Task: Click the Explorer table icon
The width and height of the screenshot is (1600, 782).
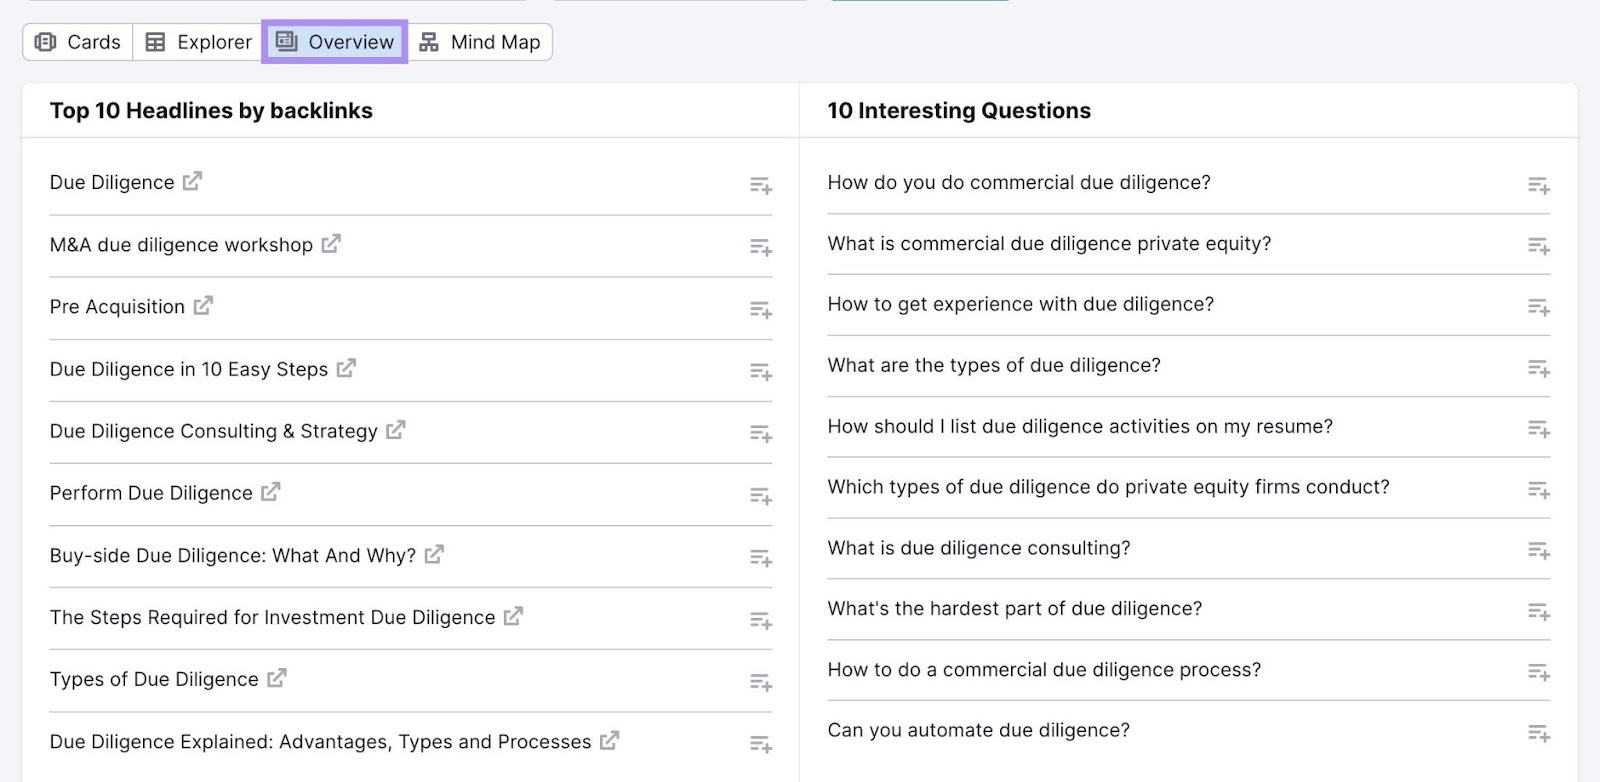Action: click(155, 42)
